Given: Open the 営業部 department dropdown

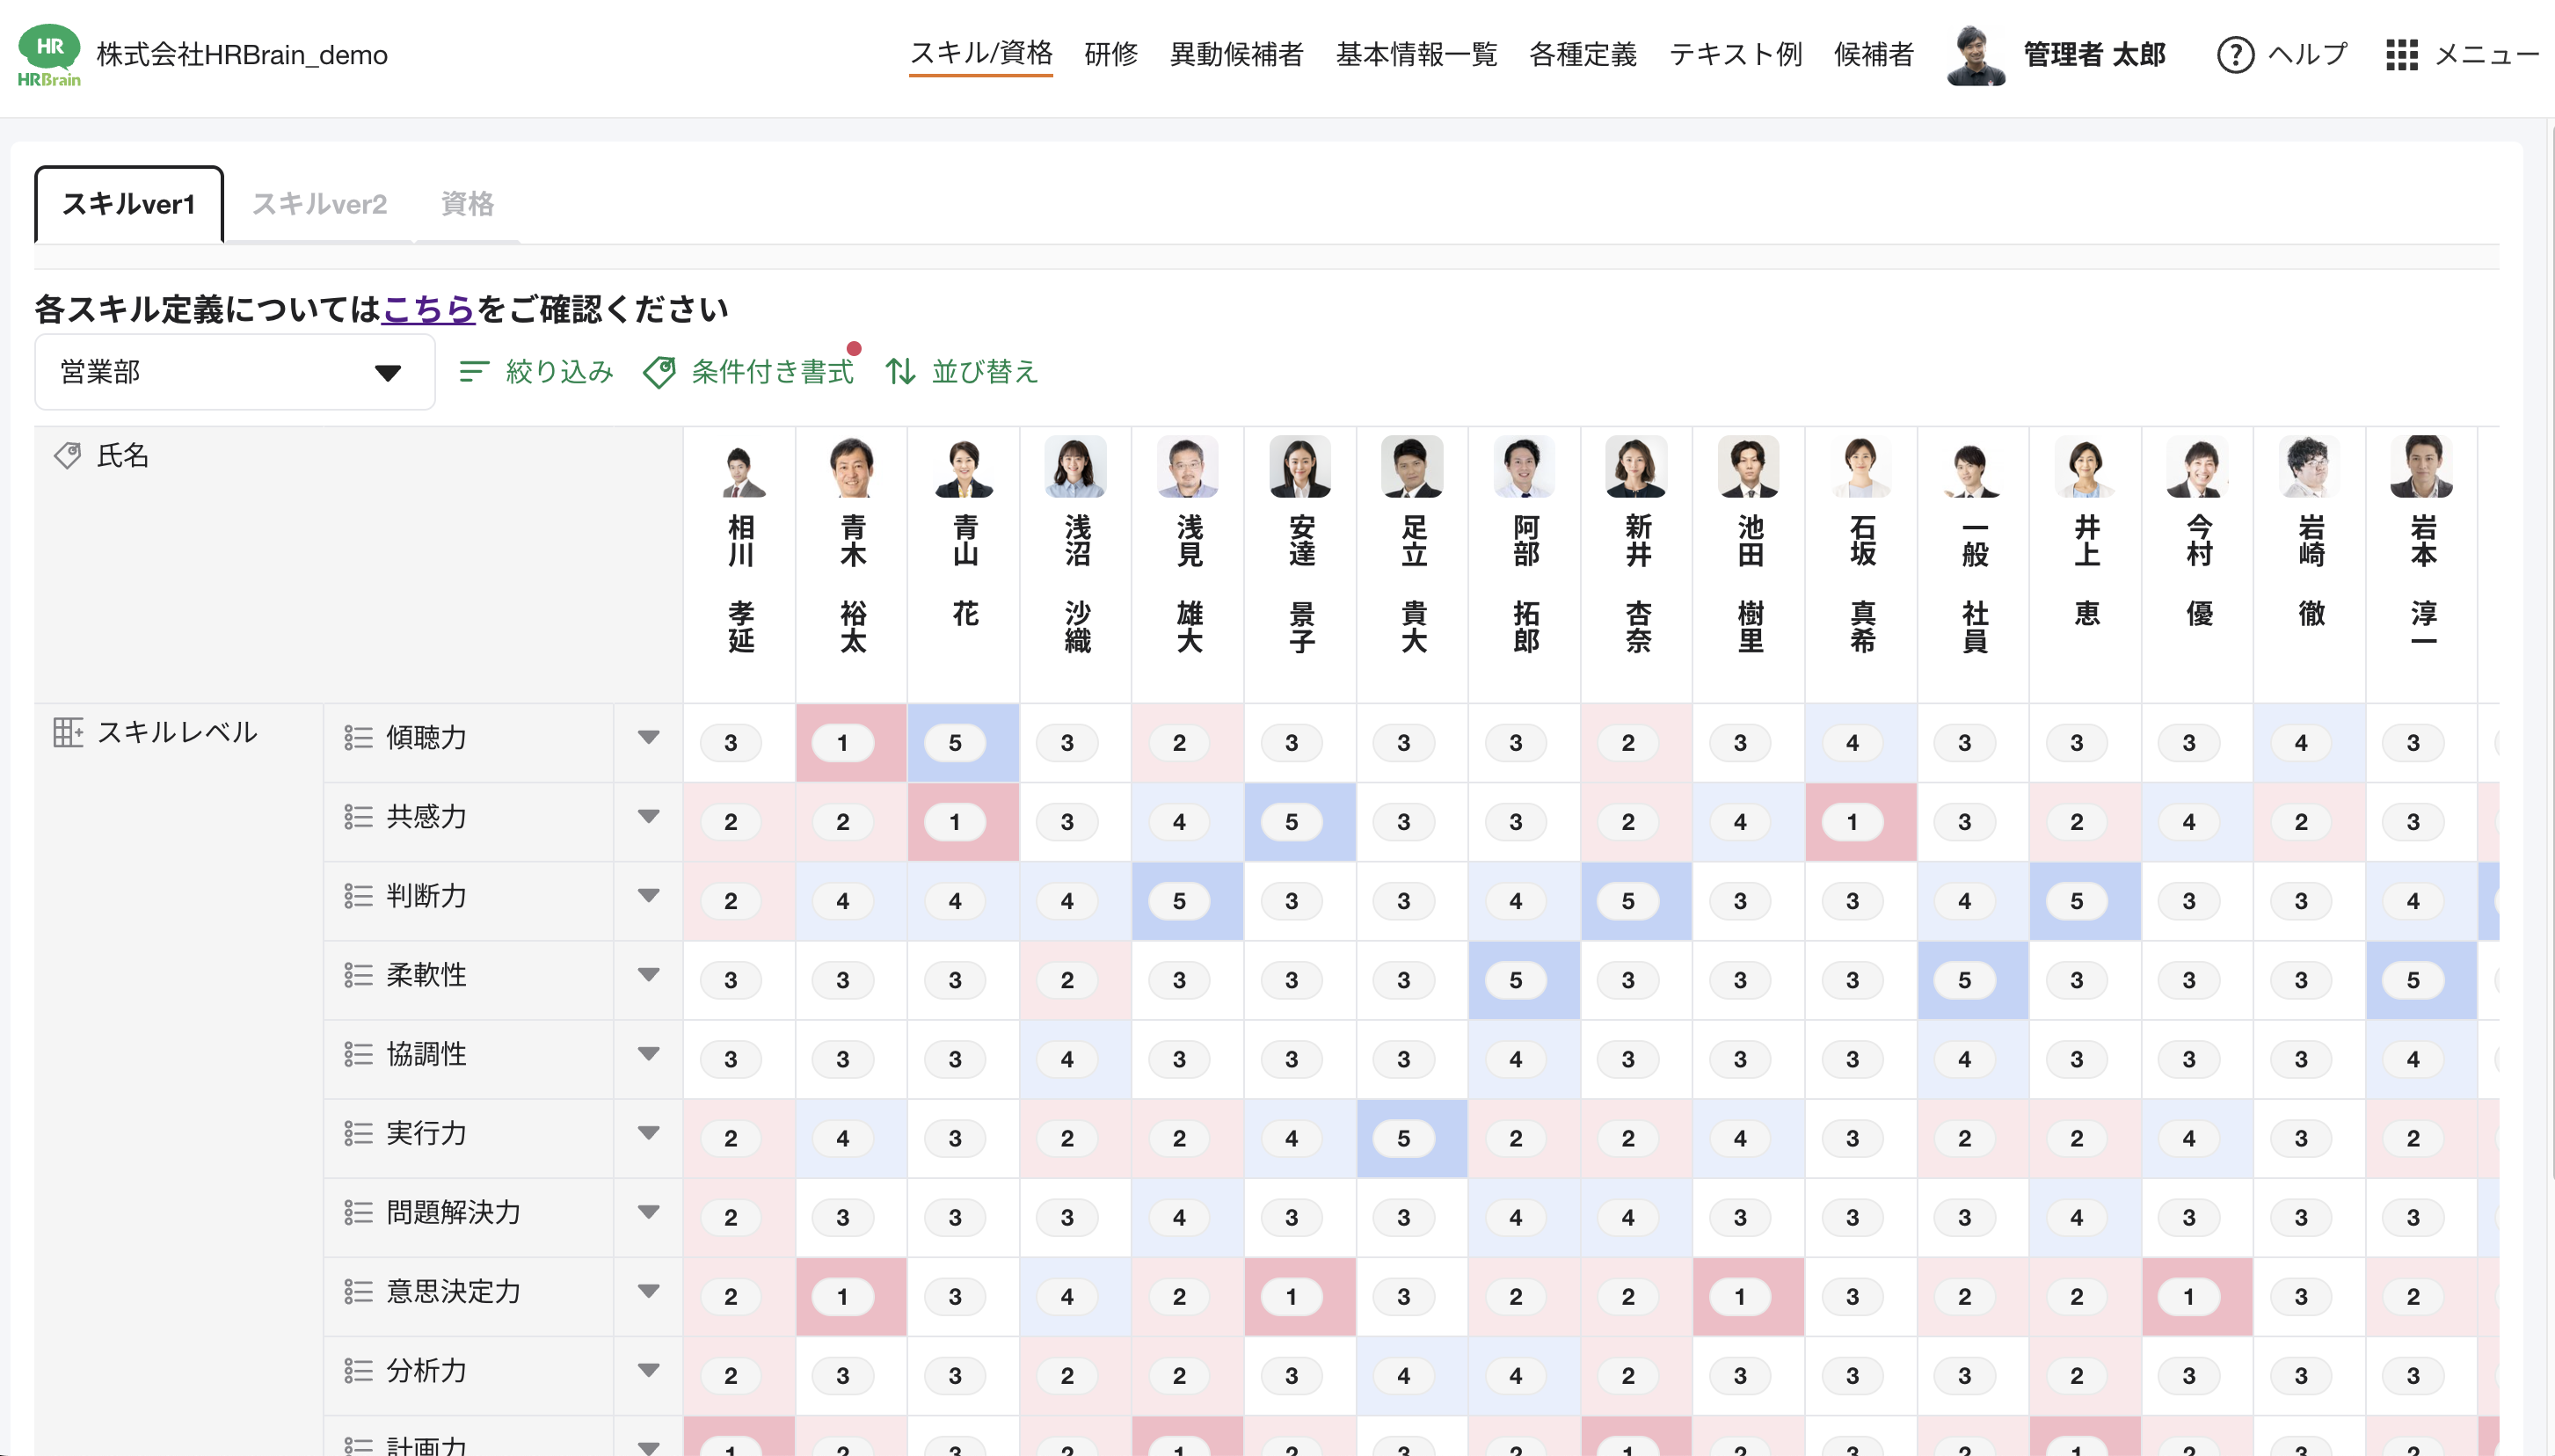Looking at the screenshot, I should (x=234, y=371).
